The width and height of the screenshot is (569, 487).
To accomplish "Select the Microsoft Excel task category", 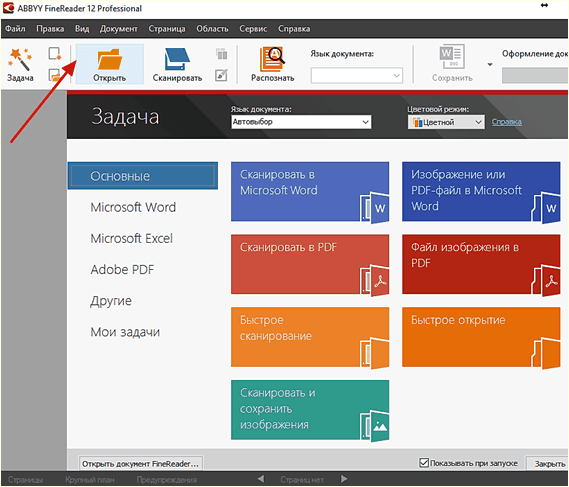I will tap(131, 238).
